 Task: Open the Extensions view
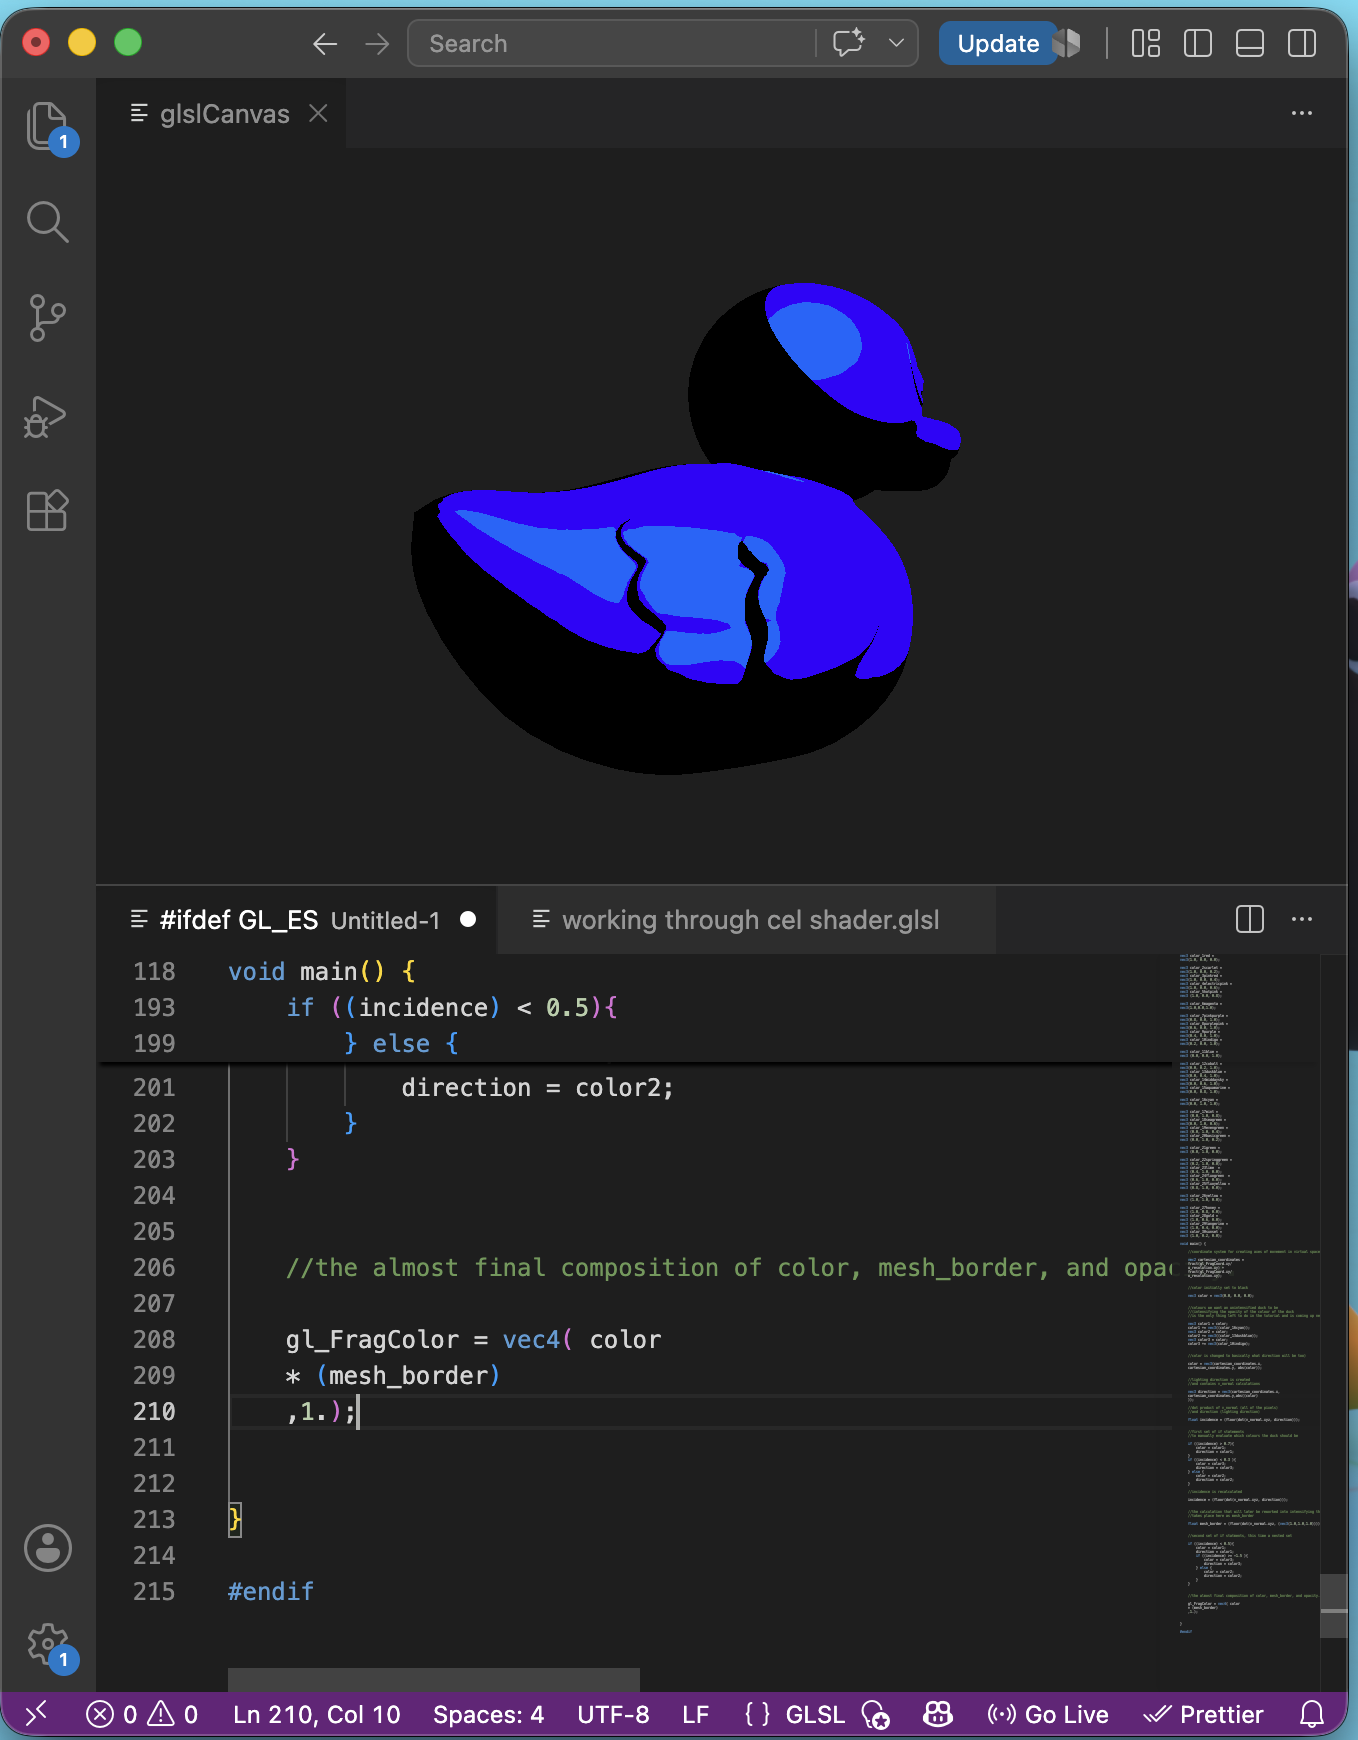[x=48, y=510]
